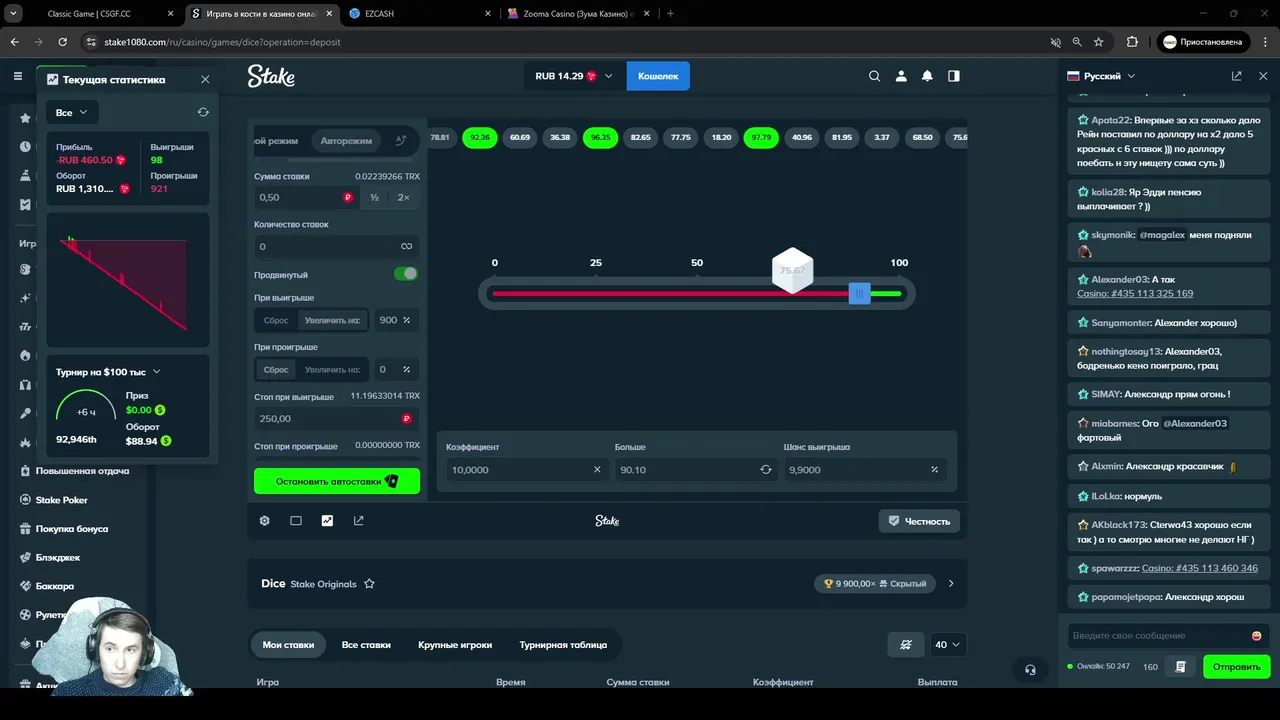Expand the RUB 14.29 balance dropdown

(x=574, y=76)
